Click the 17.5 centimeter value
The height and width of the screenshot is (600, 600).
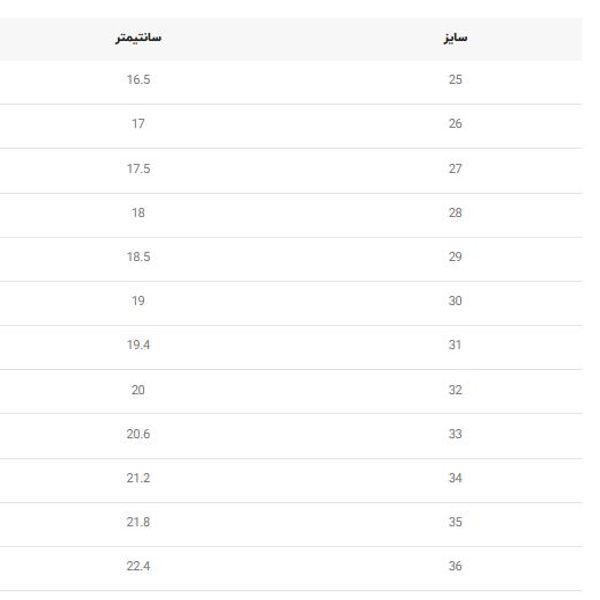(138, 168)
